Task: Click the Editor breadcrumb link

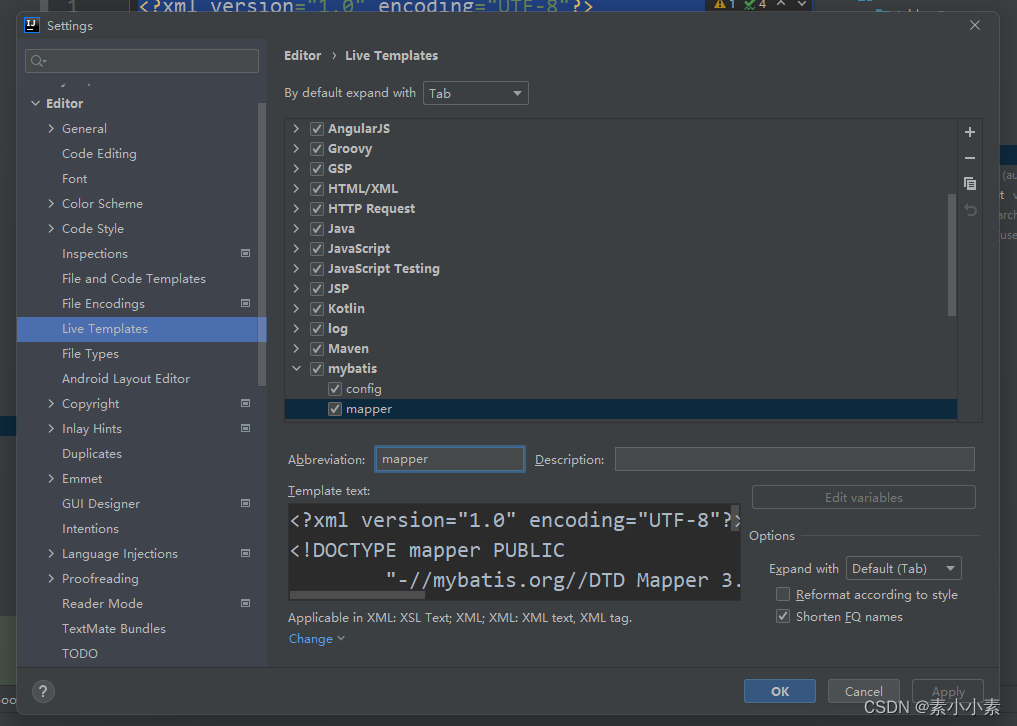Action: [302, 56]
